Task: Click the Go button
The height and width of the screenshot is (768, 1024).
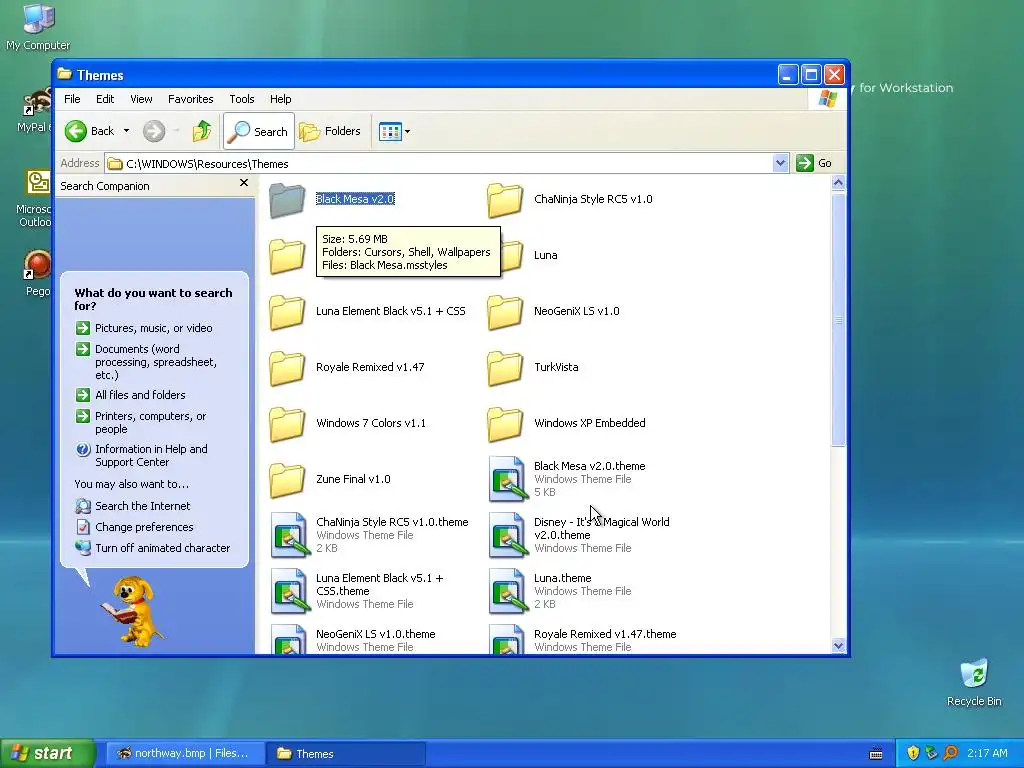Action: pos(814,163)
